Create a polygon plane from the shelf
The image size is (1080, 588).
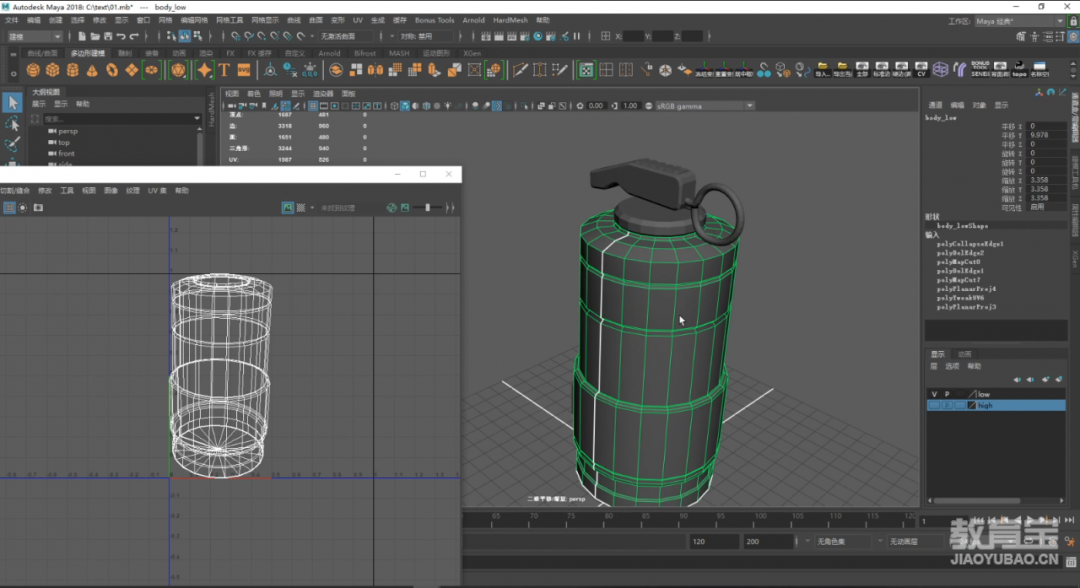131,70
